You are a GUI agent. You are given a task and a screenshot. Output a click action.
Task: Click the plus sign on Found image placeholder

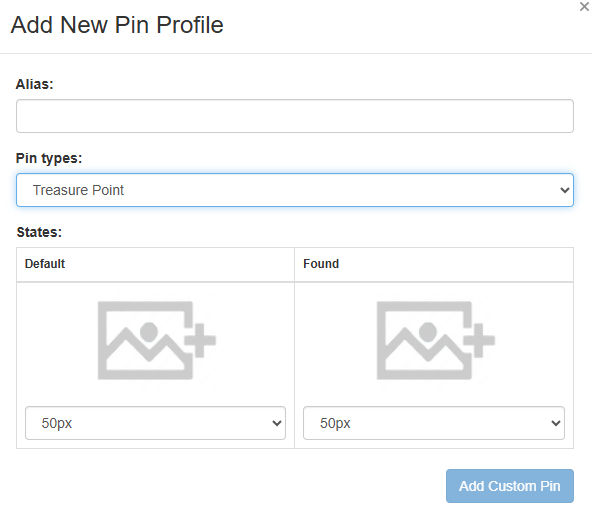click(x=479, y=340)
